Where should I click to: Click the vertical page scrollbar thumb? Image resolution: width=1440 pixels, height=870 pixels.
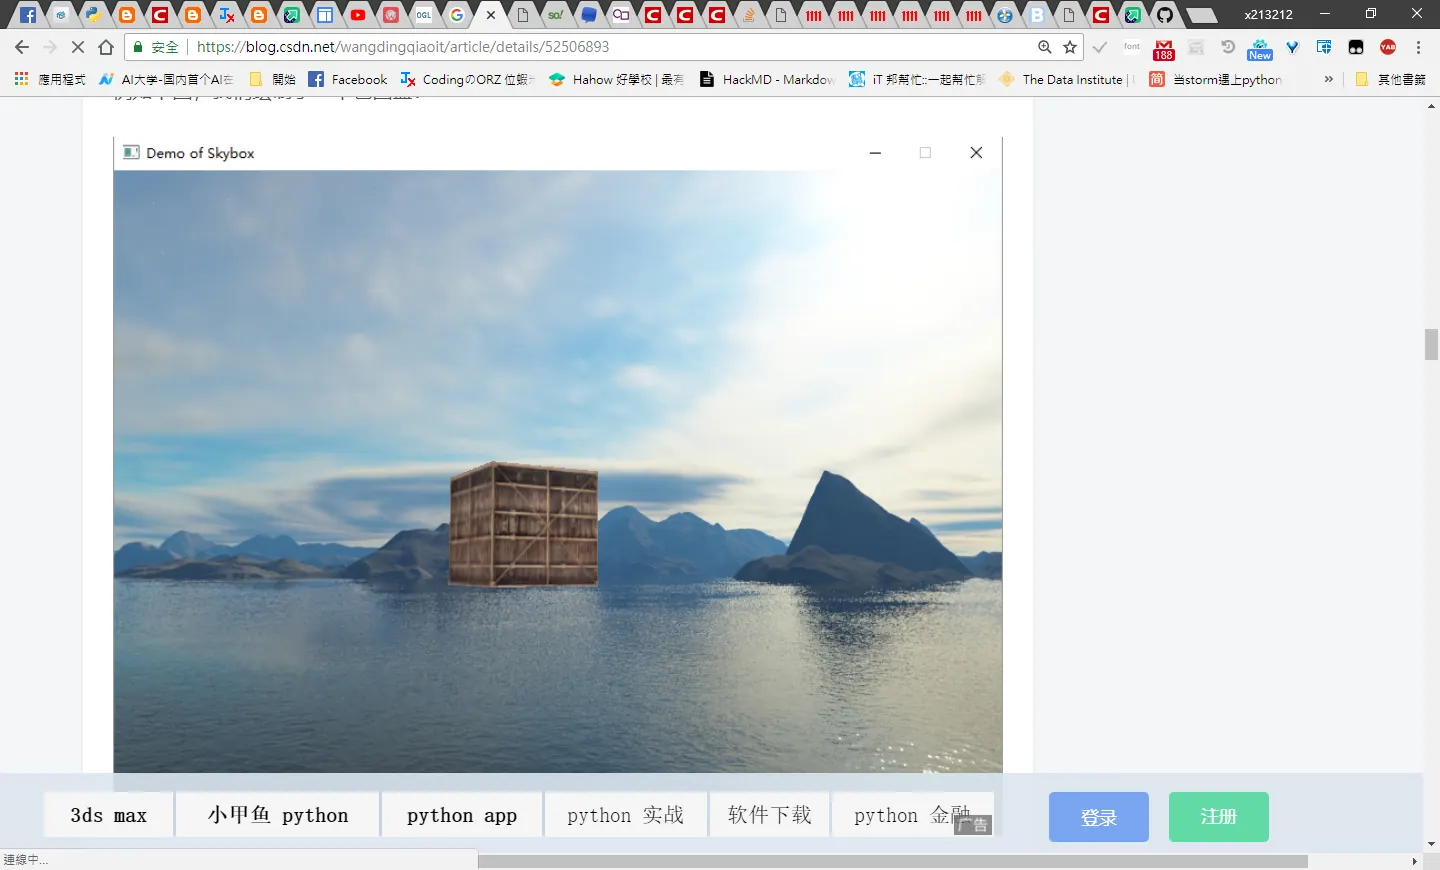point(1432,344)
